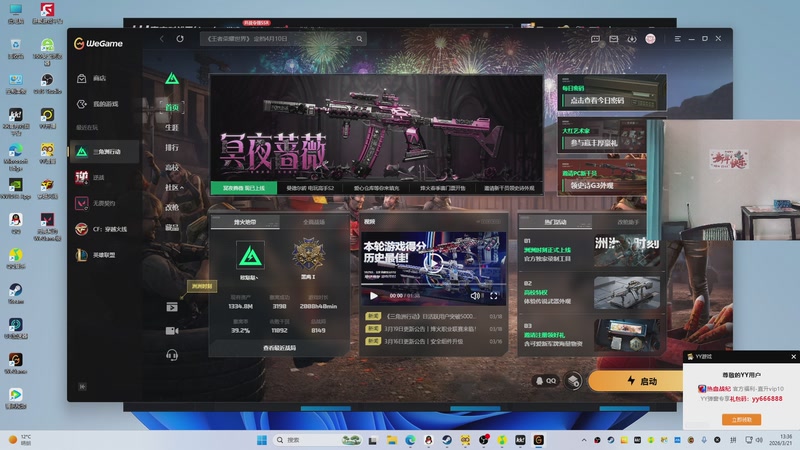This screenshot has height=450, width=800.
Task: Open the 3月16日更新公告 news item
Action: pos(434,341)
